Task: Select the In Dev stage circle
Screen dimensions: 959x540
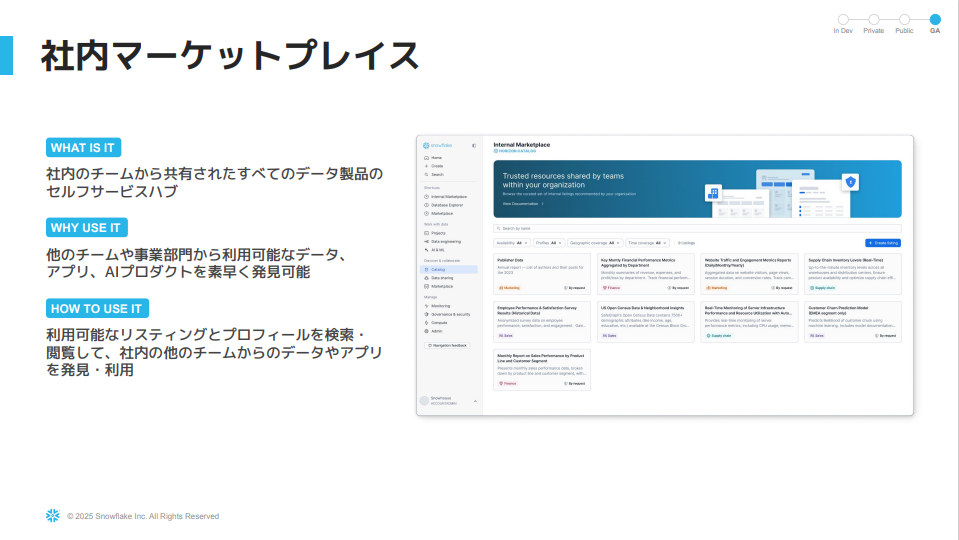Action: (843, 20)
